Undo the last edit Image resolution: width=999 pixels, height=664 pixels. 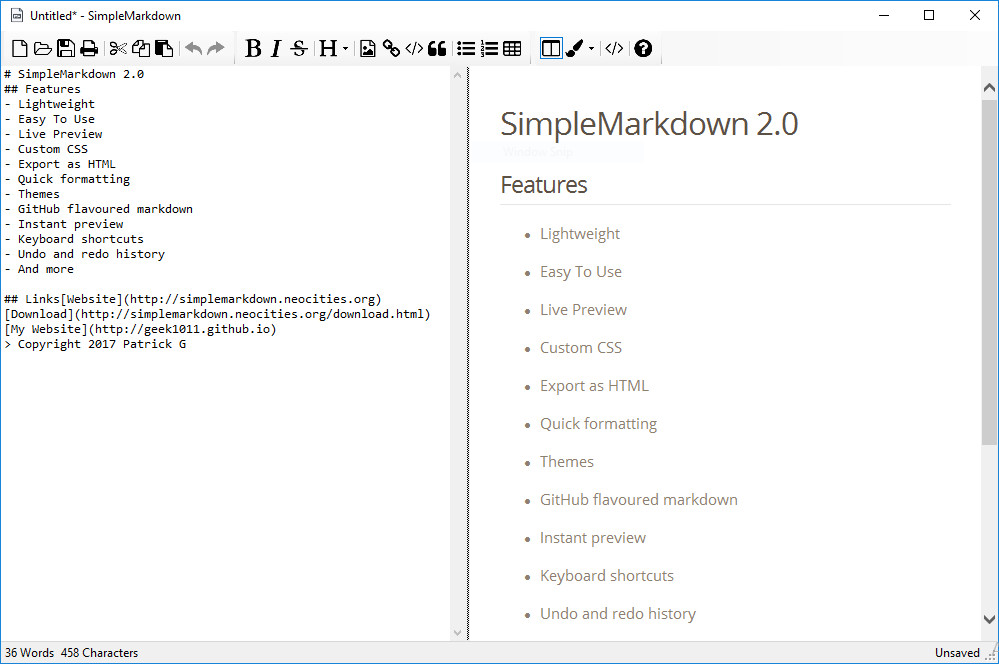point(193,48)
